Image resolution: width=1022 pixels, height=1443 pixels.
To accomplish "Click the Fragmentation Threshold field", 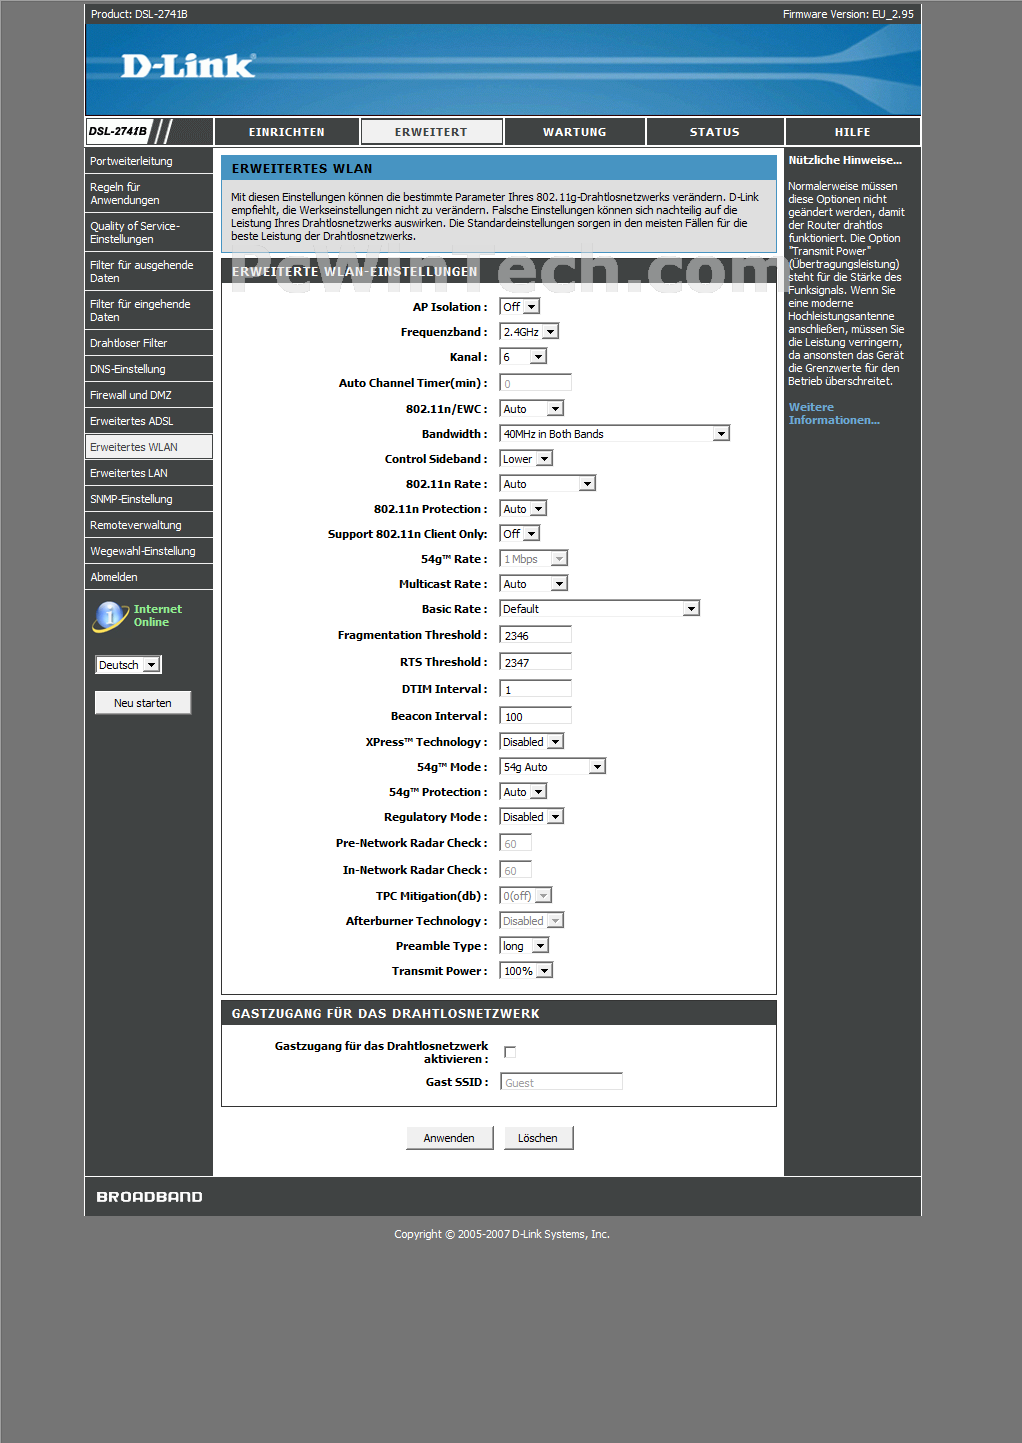I will (x=536, y=635).
